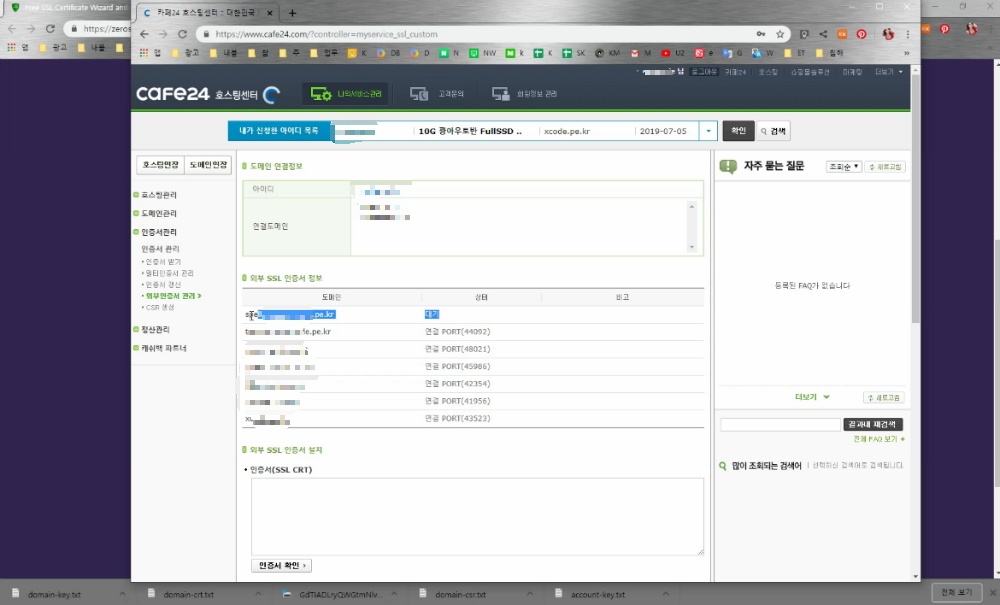Open the 광고 bookmark folder
The width and height of the screenshot is (1000, 605).
click(186, 53)
